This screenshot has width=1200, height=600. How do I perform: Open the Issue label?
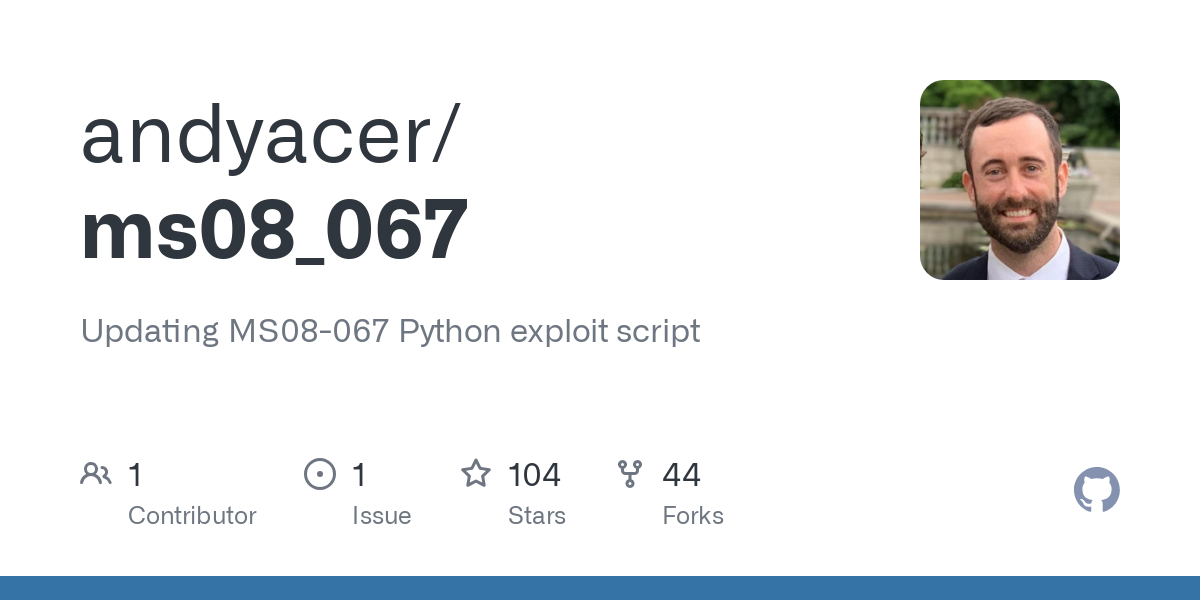(x=381, y=516)
